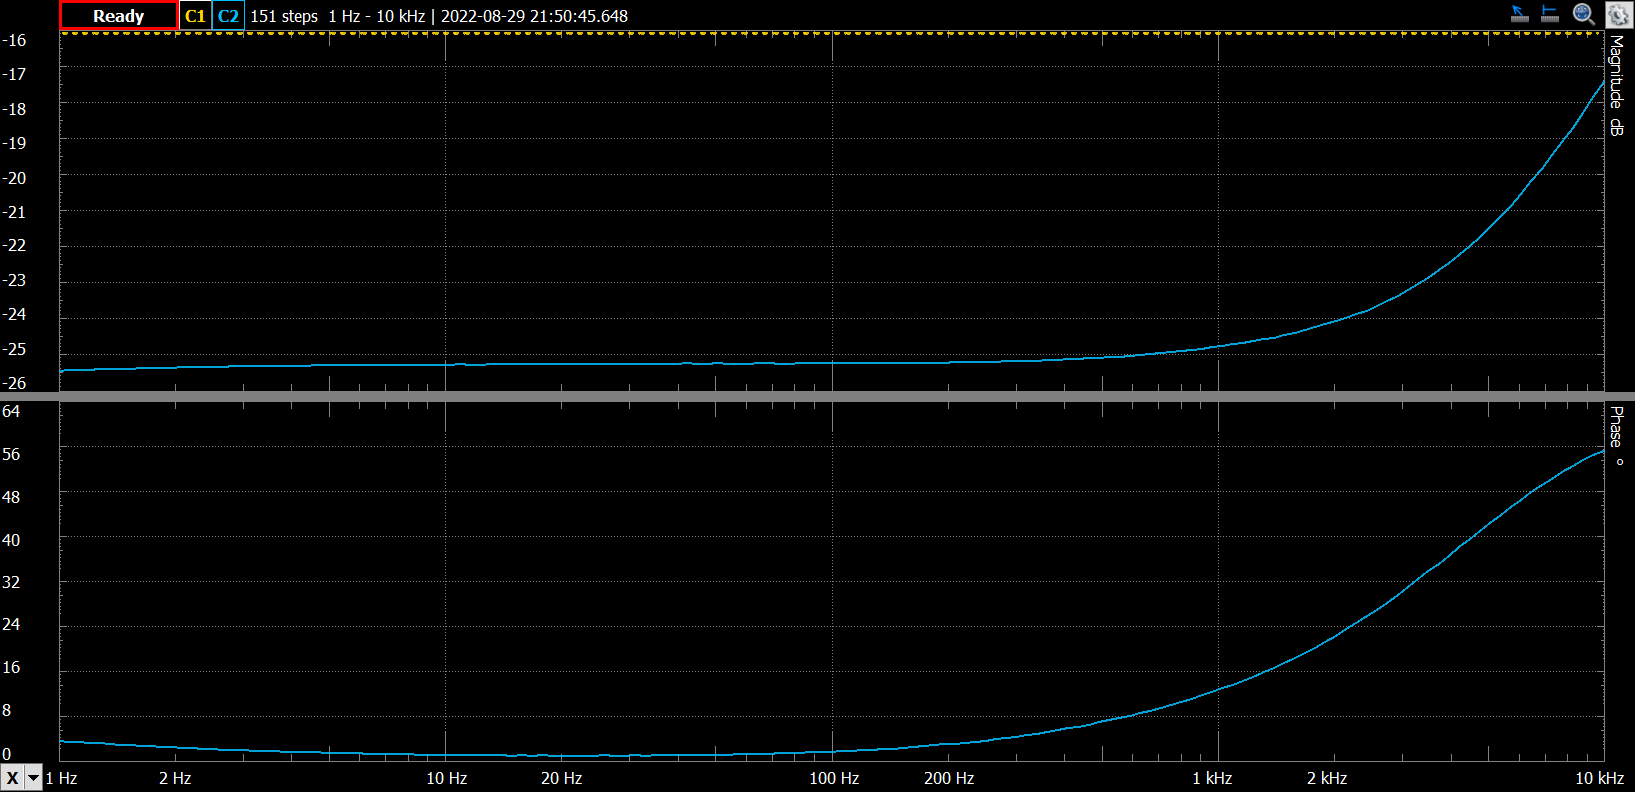Image resolution: width=1635 pixels, height=792 pixels.
Task: Click the acquisition timestamp 2022-08-29 text
Action: (534, 16)
